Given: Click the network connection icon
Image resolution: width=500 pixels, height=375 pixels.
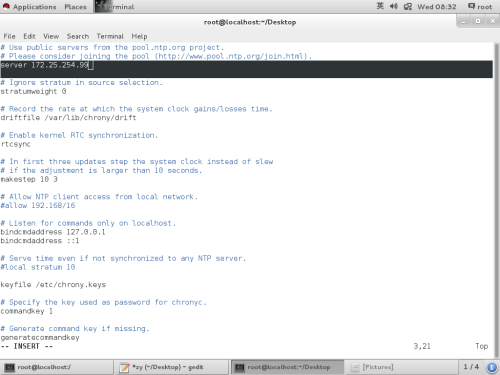Looking at the screenshot, I should point(408,7).
